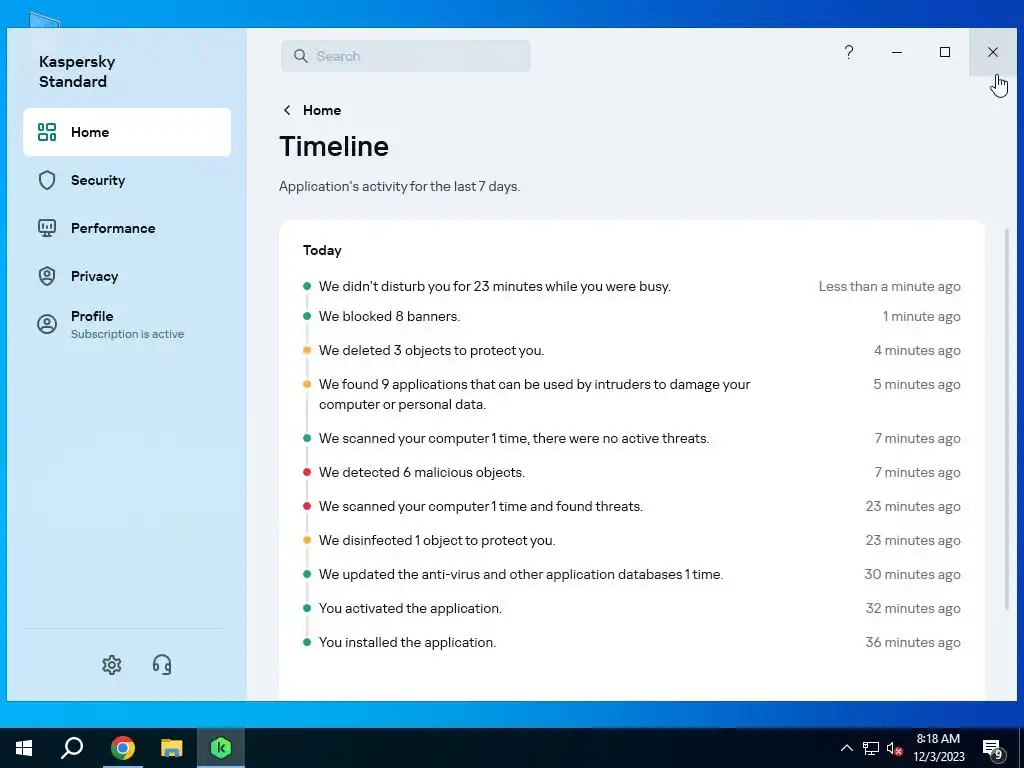Click the '36 minutes ago' timestamp

pos(913,642)
